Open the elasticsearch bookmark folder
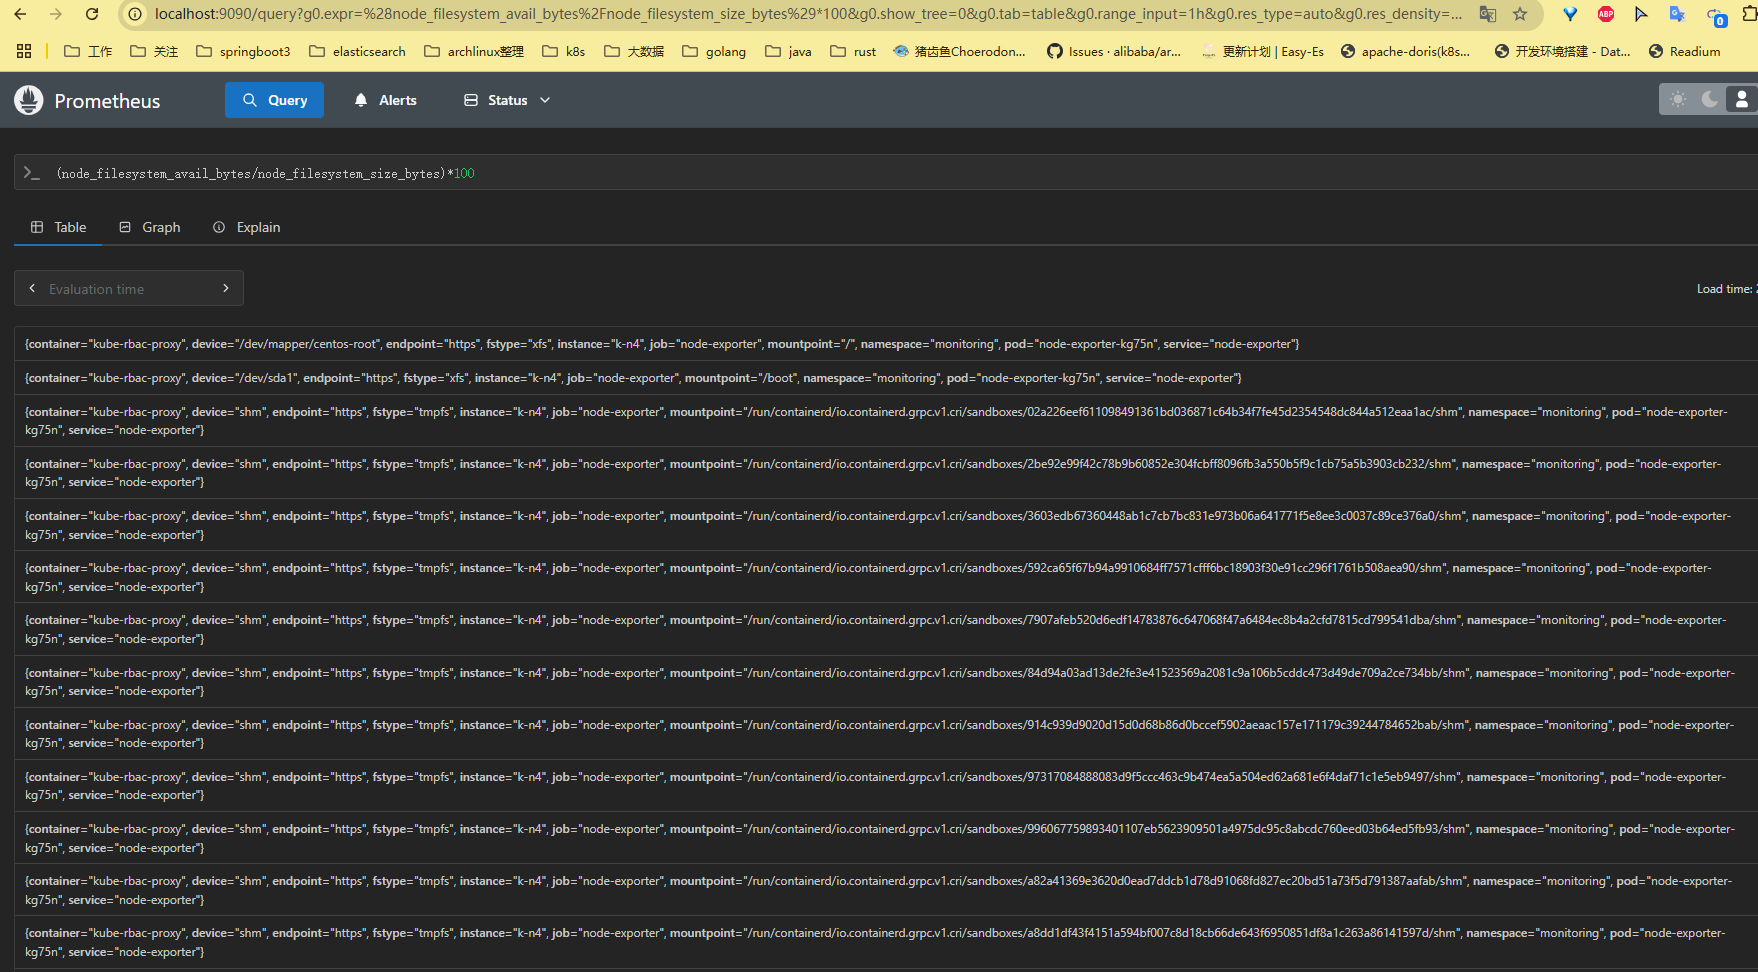Screen dimensions: 1758x972 click(x=357, y=51)
